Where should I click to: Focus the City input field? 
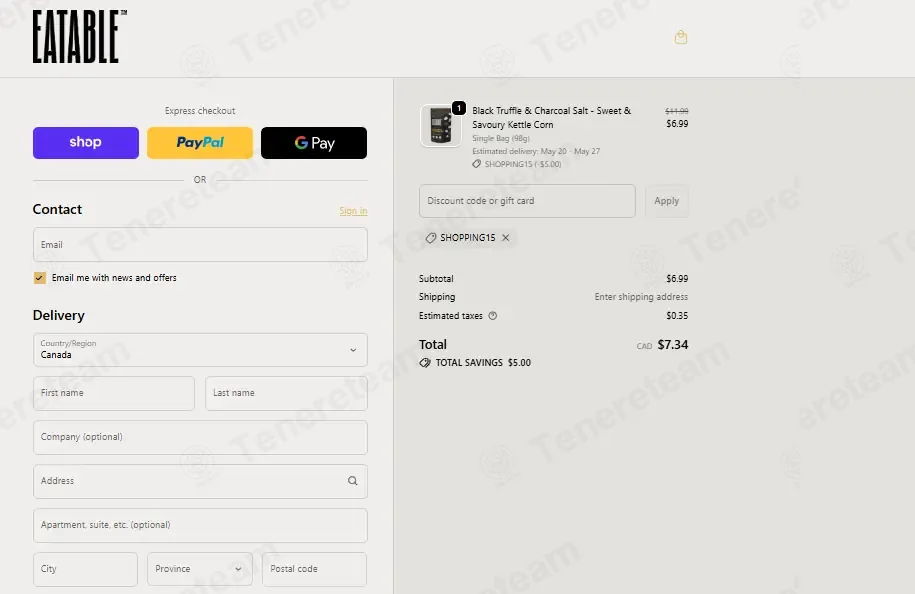85,569
